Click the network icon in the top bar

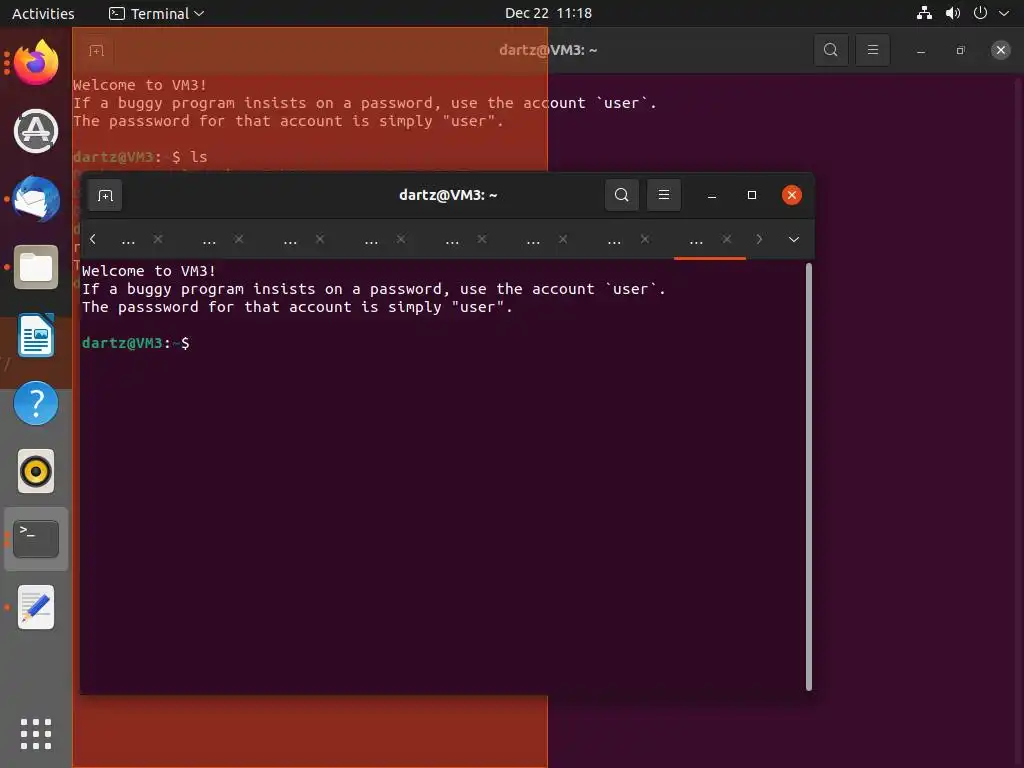924,13
